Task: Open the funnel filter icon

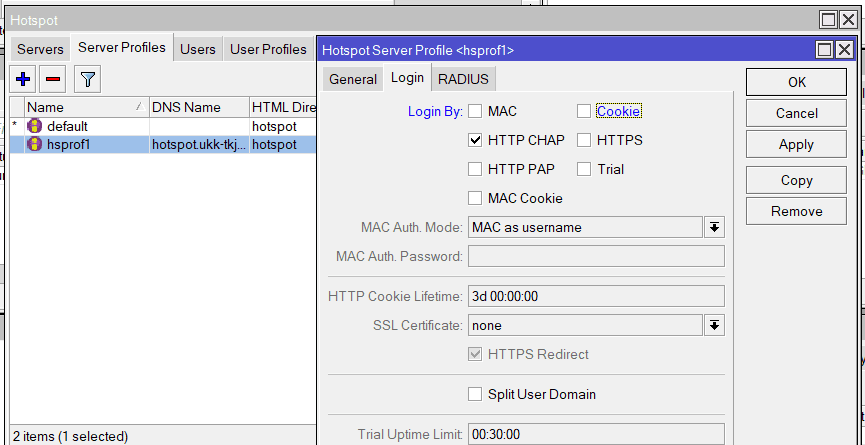Action: click(88, 78)
